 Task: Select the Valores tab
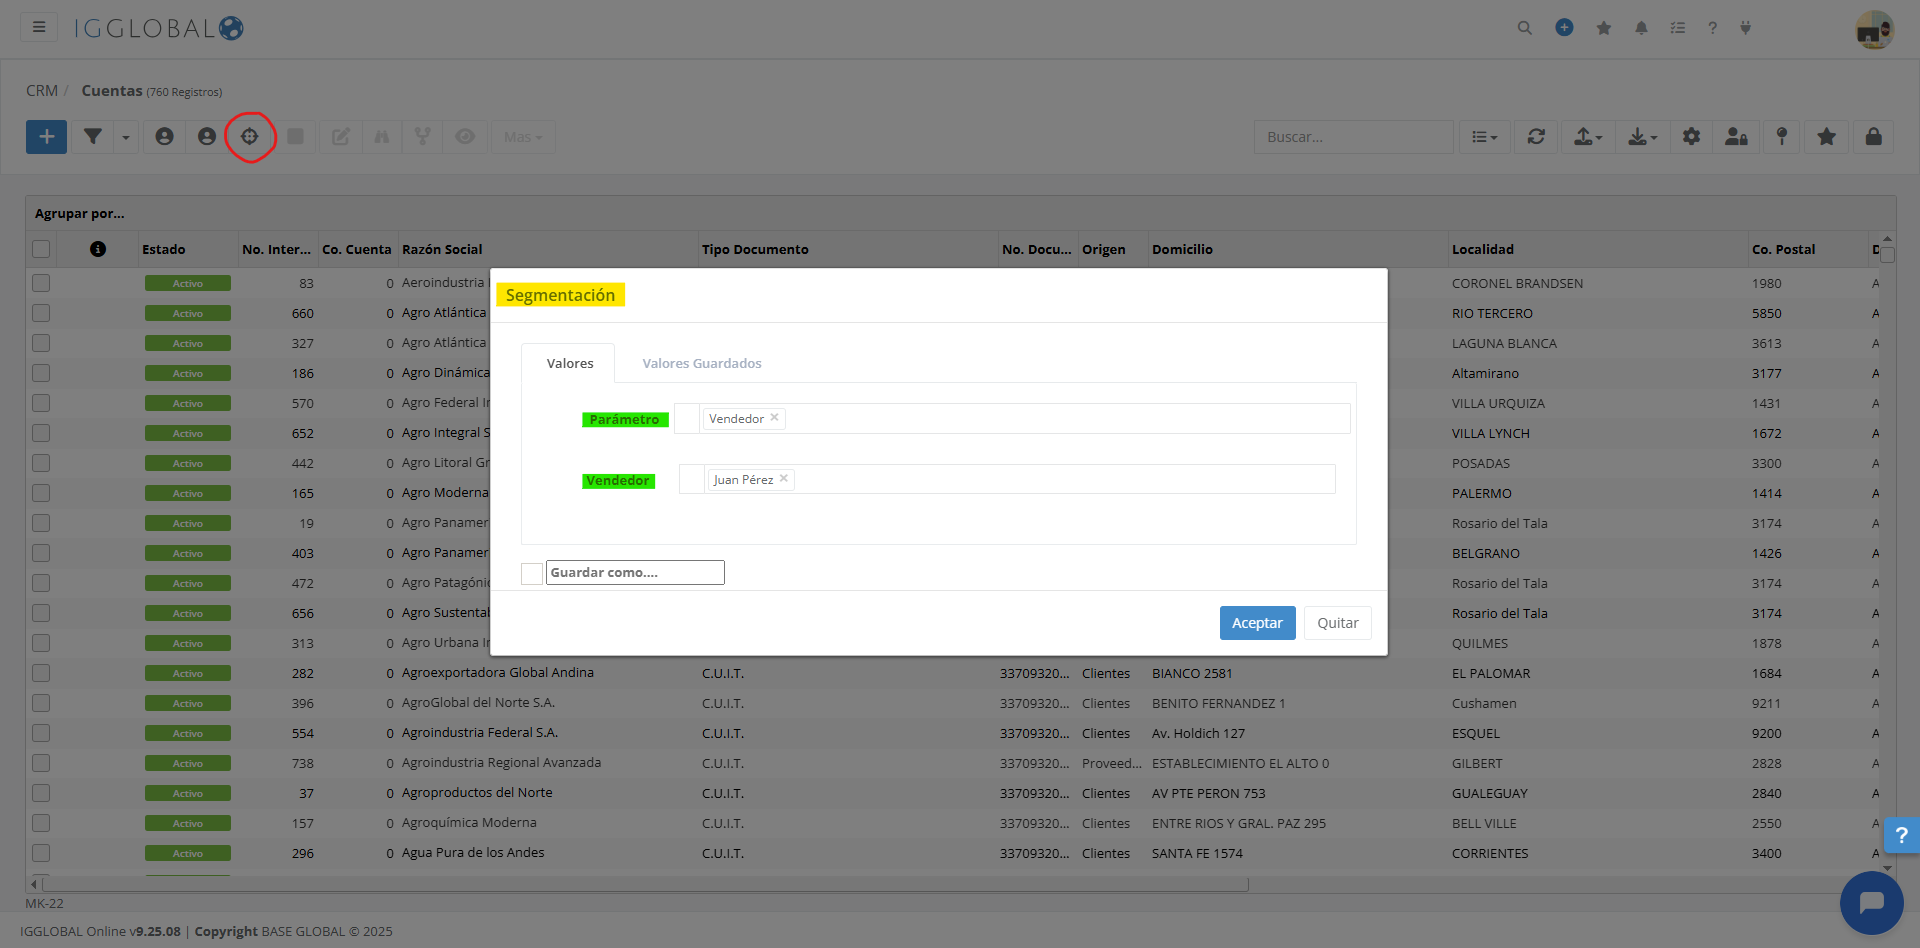(569, 363)
